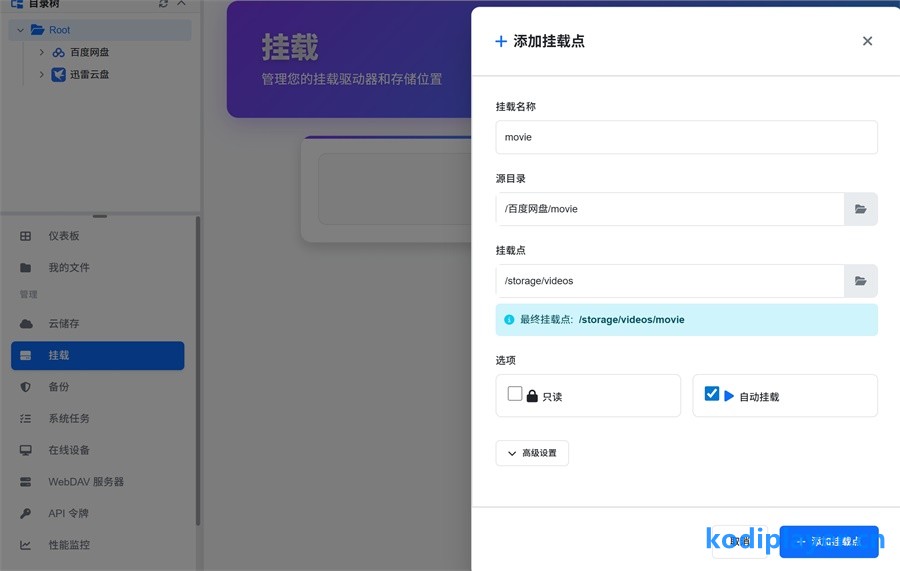900x571 pixels.
Task: Click the 挂载名称 name input field
Action: [x=686, y=138]
